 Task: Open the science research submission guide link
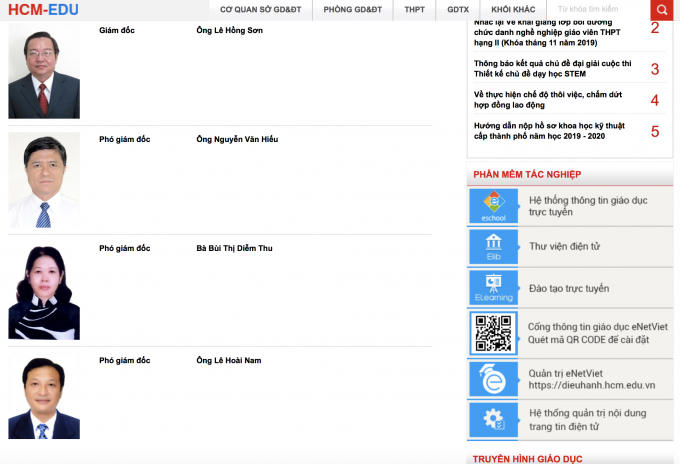point(549,130)
